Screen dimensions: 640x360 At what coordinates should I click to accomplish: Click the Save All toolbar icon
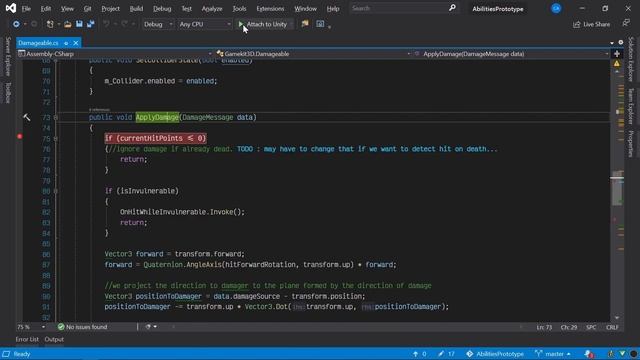[x=91, y=24]
